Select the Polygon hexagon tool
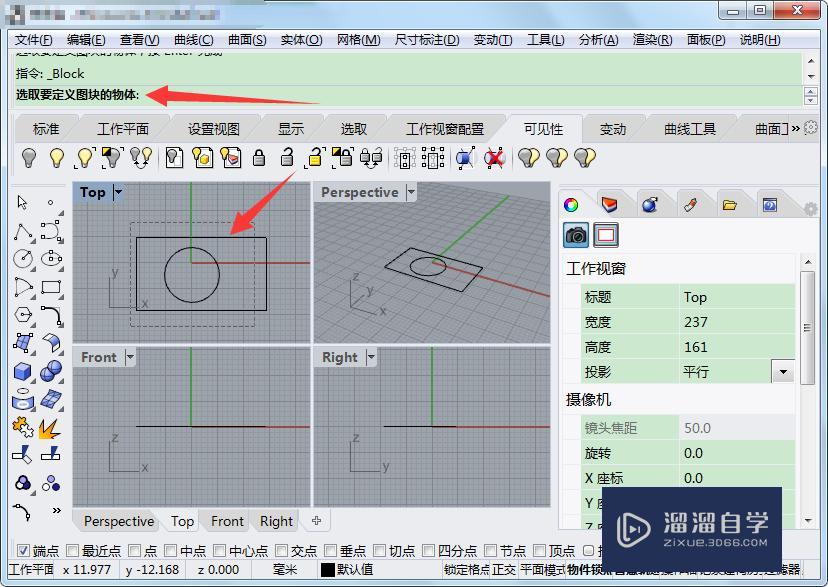Image resolution: width=828 pixels, height=587 pixels. pos(23,315)
